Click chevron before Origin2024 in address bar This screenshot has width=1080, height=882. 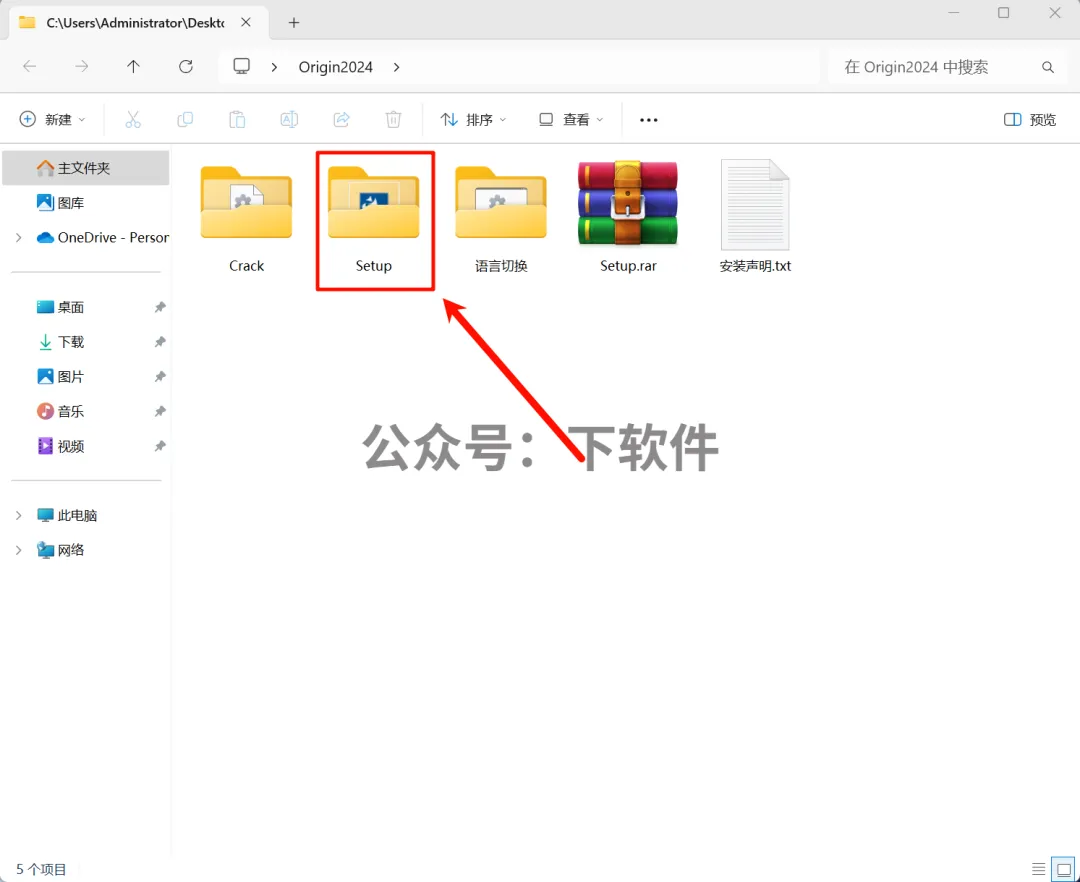(x=275, y=67)
